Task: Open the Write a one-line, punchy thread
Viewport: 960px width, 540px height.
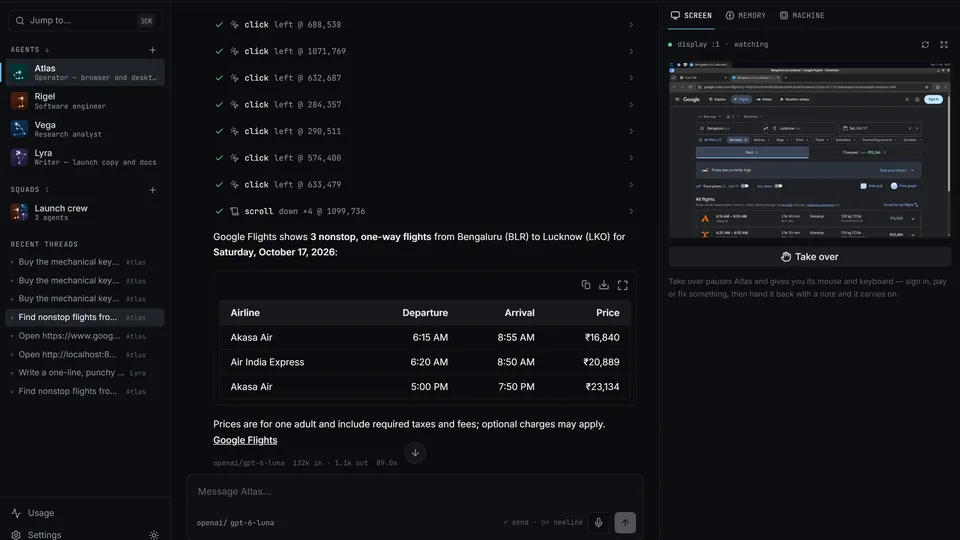Action: click(x=84, y=372)
